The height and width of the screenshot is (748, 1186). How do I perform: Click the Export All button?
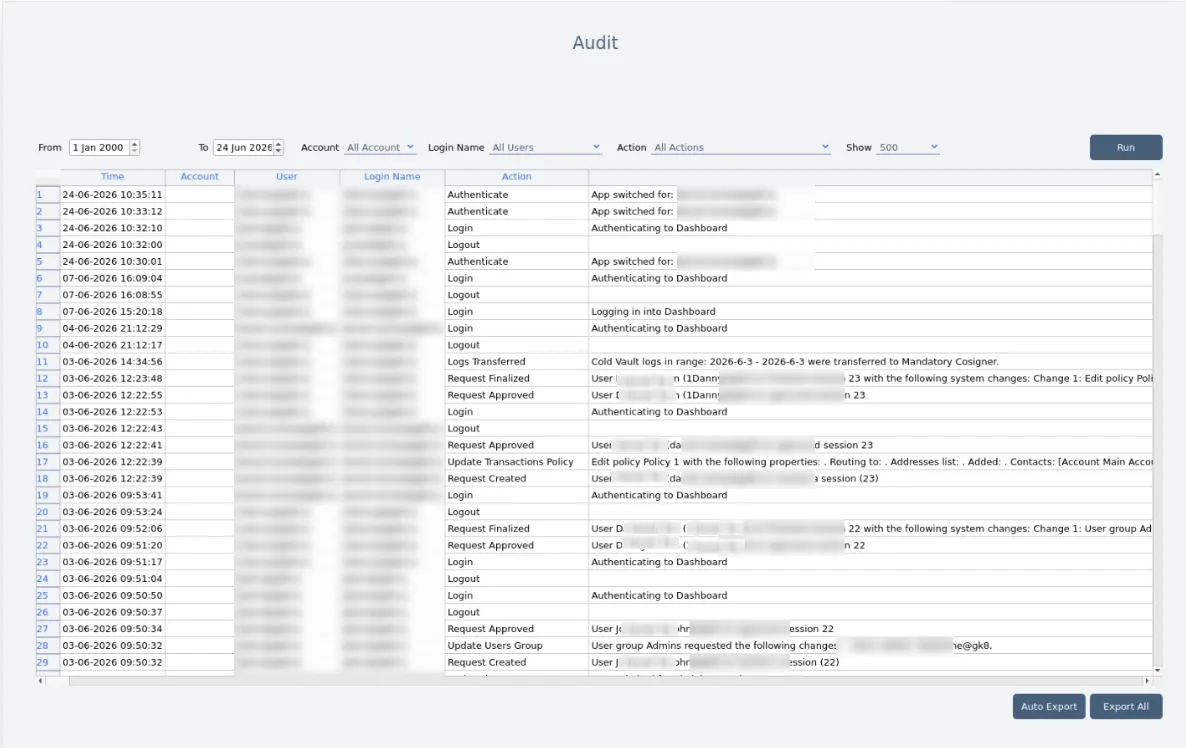point(1125,706)
